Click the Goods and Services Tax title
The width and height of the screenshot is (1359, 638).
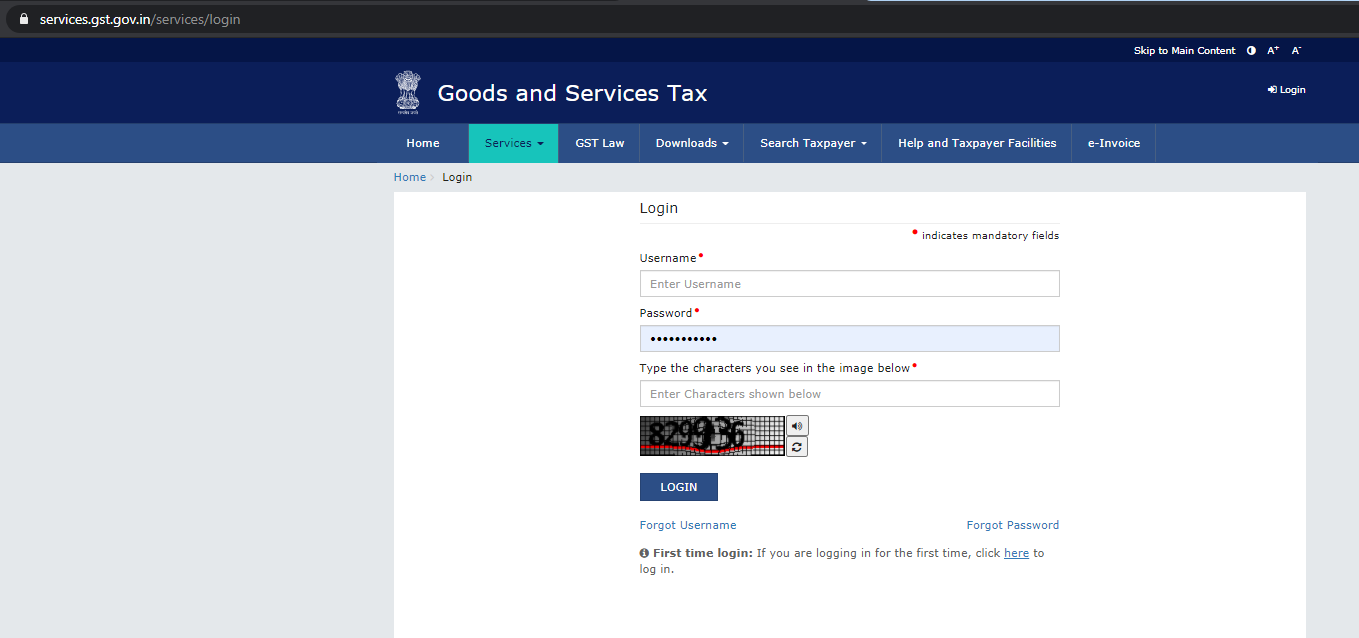572,94
